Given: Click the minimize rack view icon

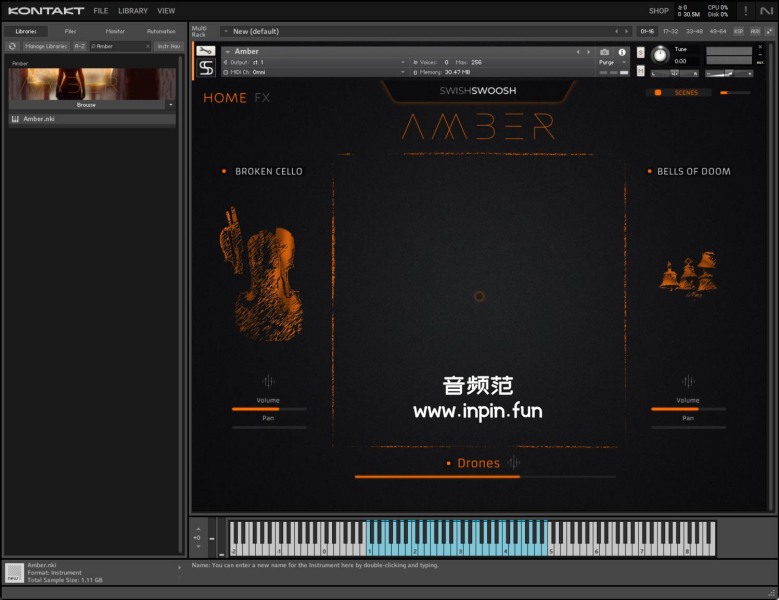Looking at the screenshot, I should click(x=769, y=31).
